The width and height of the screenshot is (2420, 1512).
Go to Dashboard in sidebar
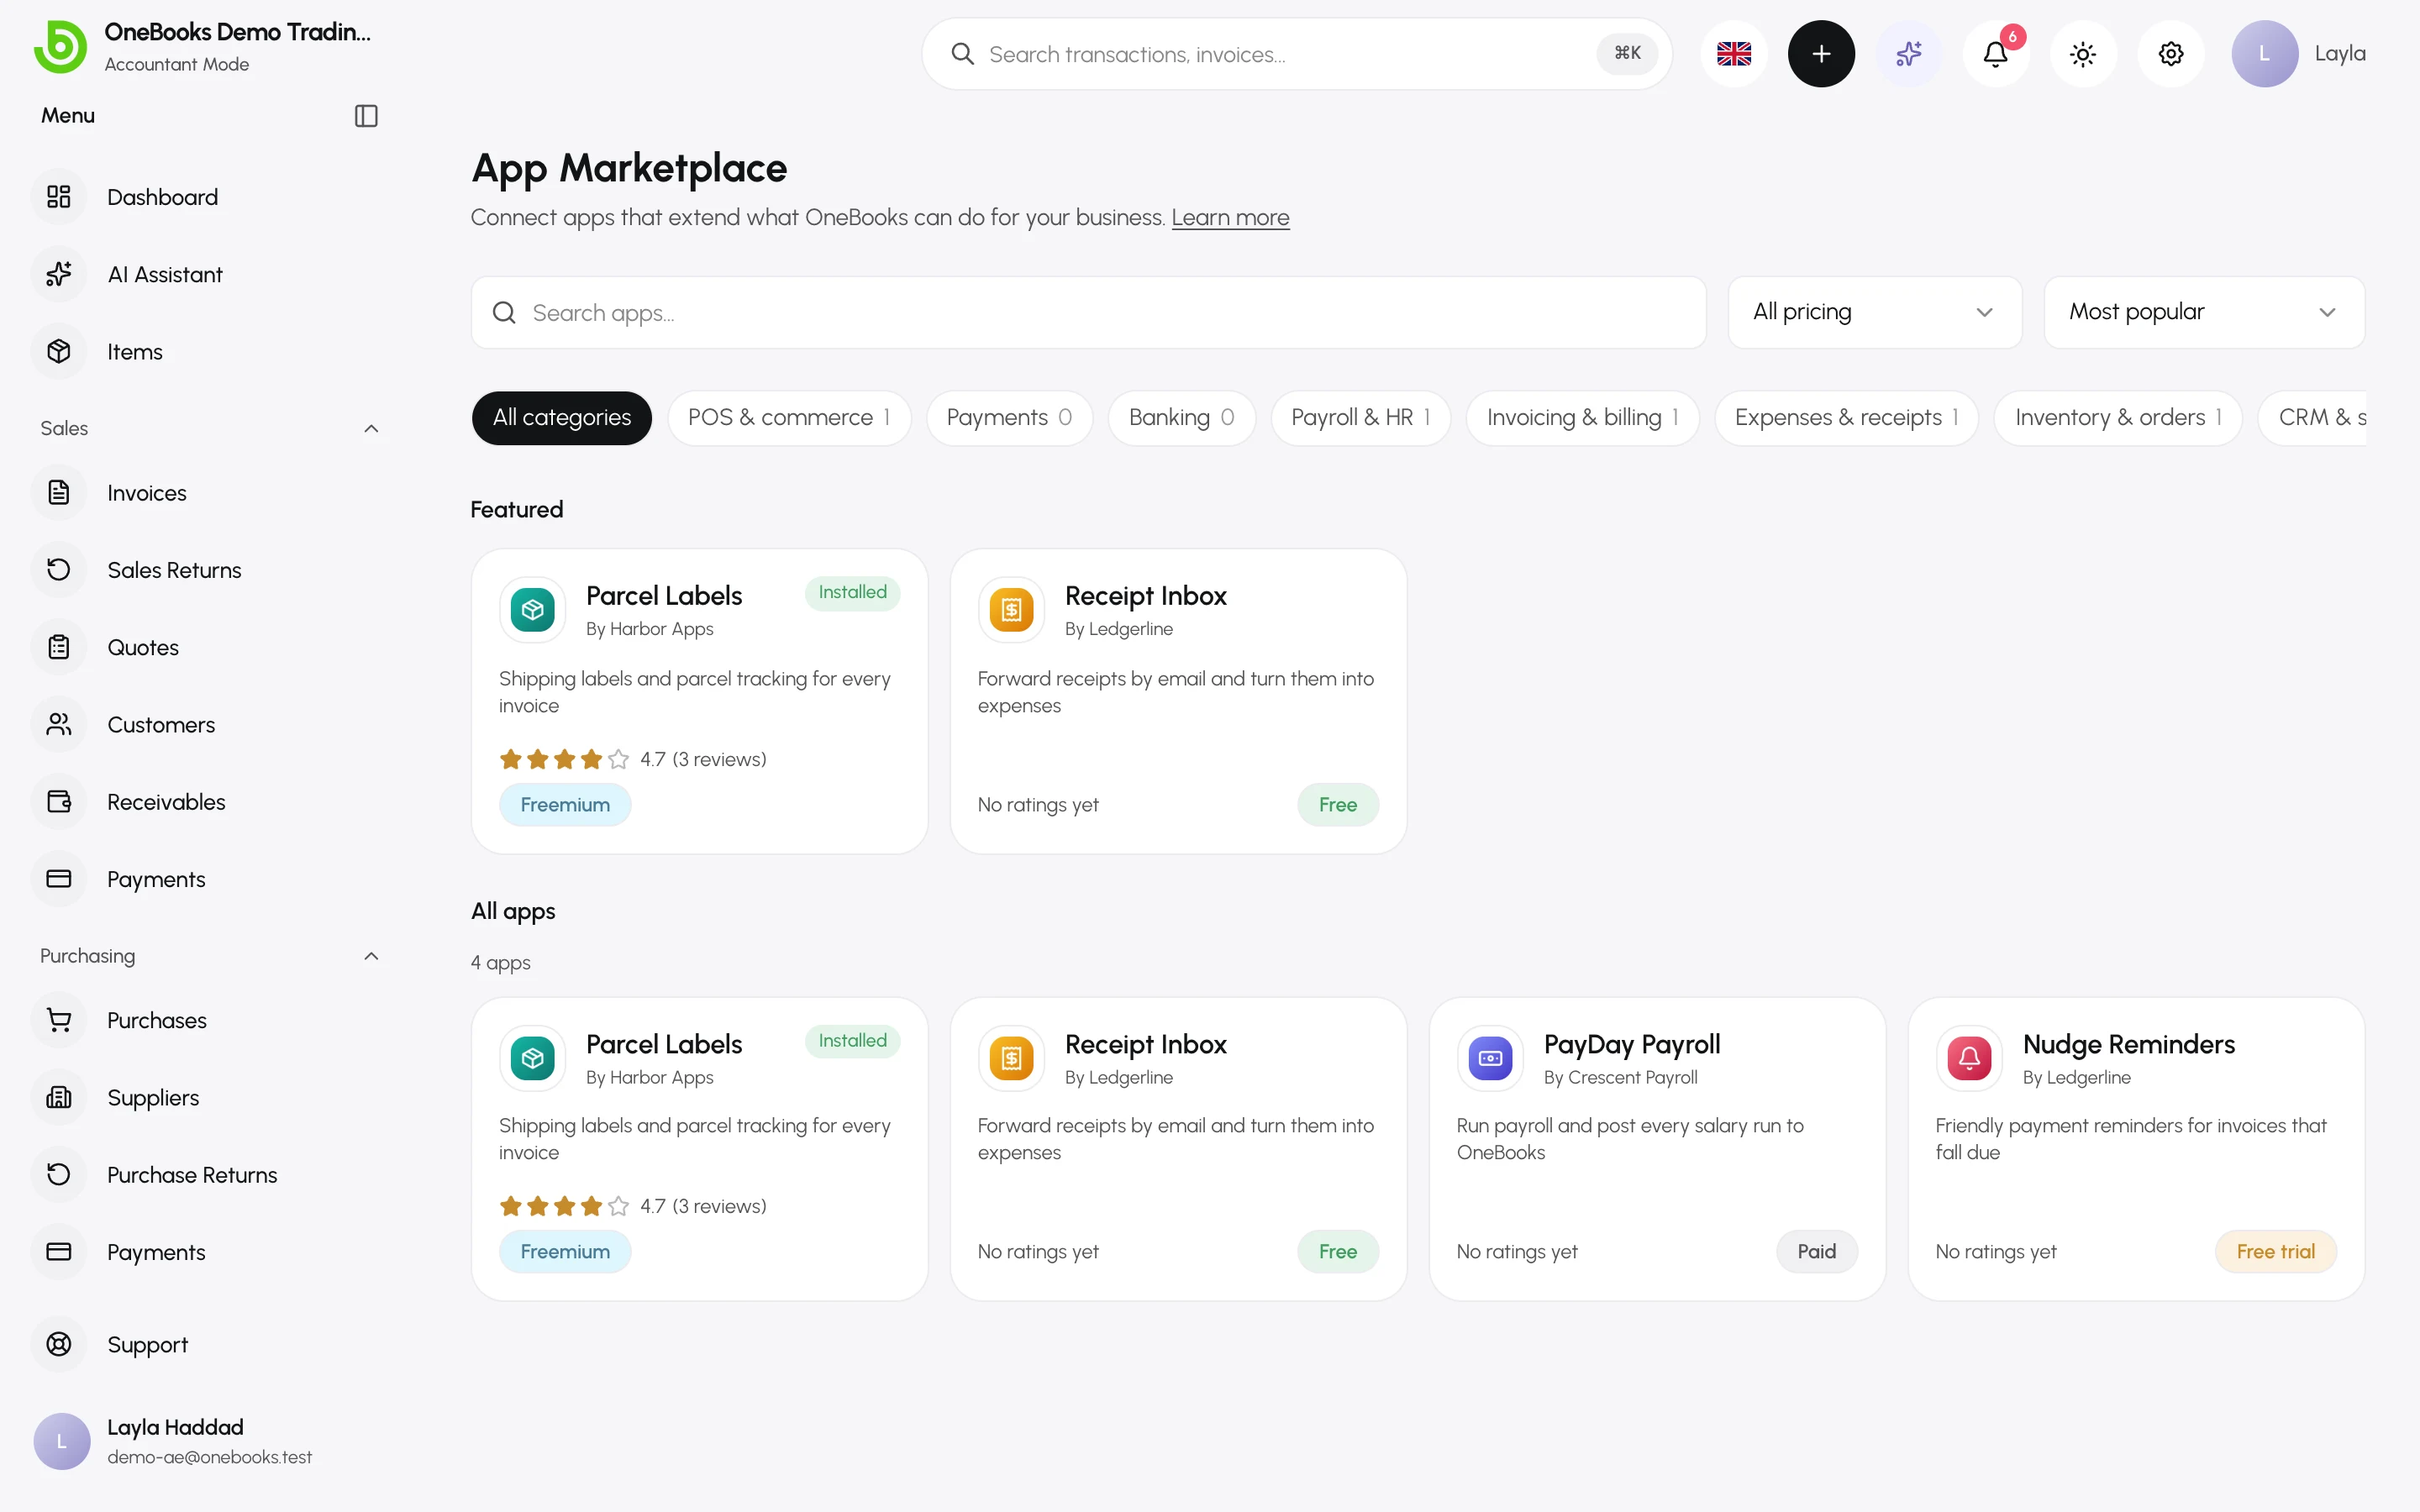click(207, 197)
